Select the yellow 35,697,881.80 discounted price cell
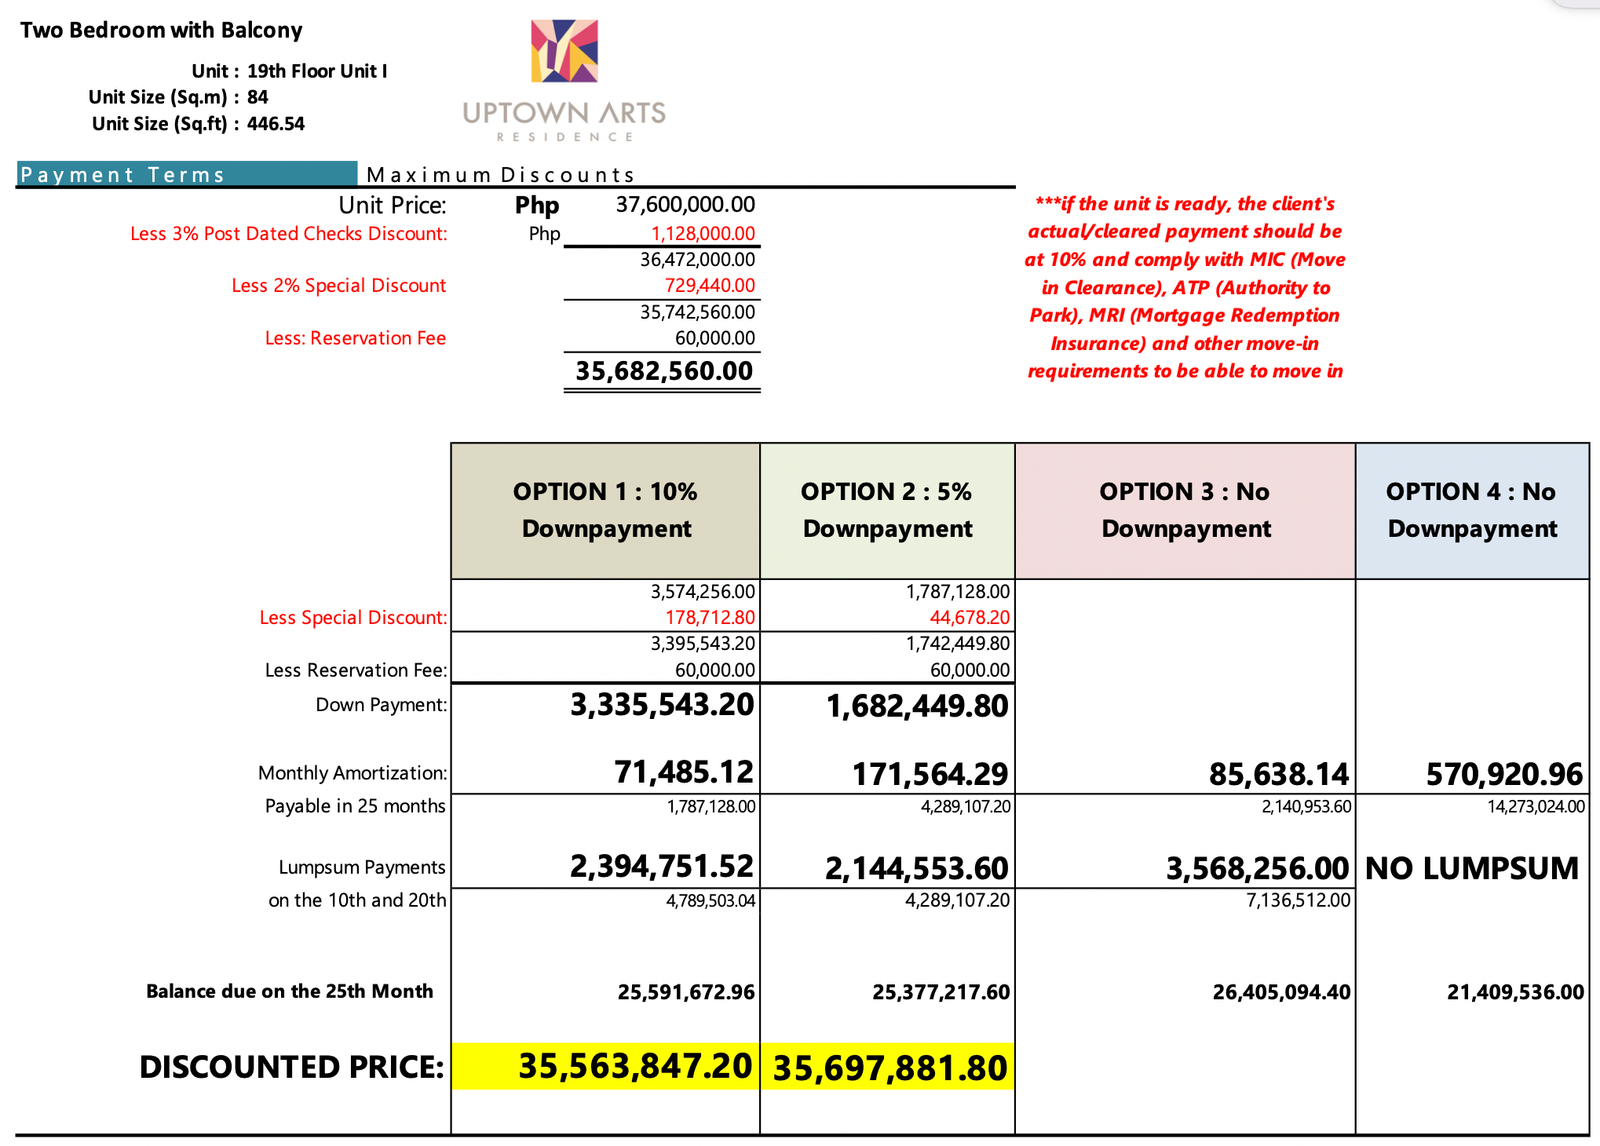The height and width of the screenshot is (1146, 1600). [889, 1068]
